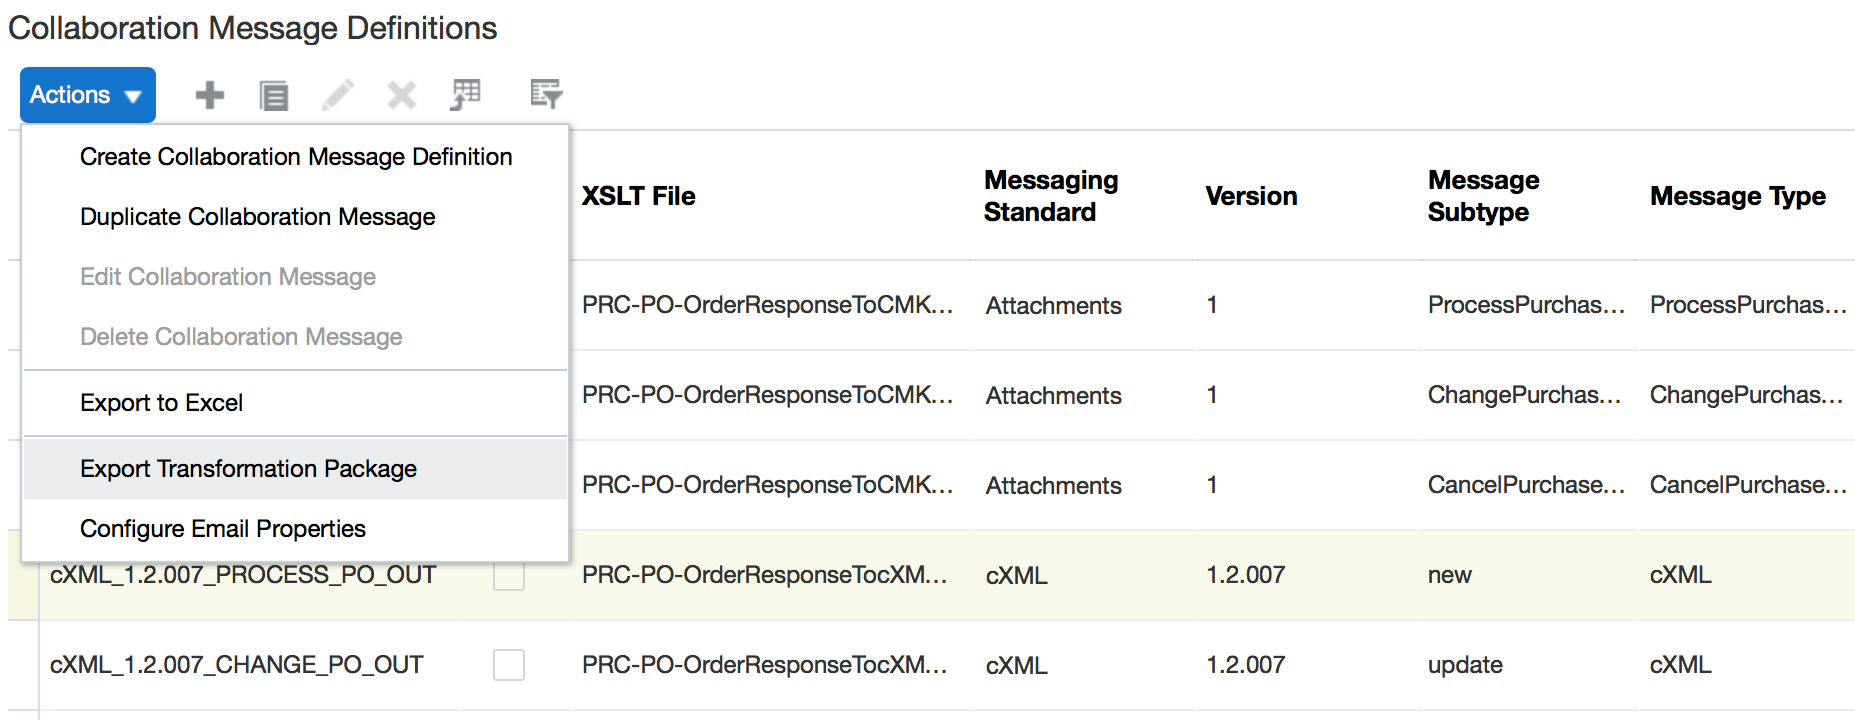Select the Duplicate toolbar icon

click(x=274, y=94)
